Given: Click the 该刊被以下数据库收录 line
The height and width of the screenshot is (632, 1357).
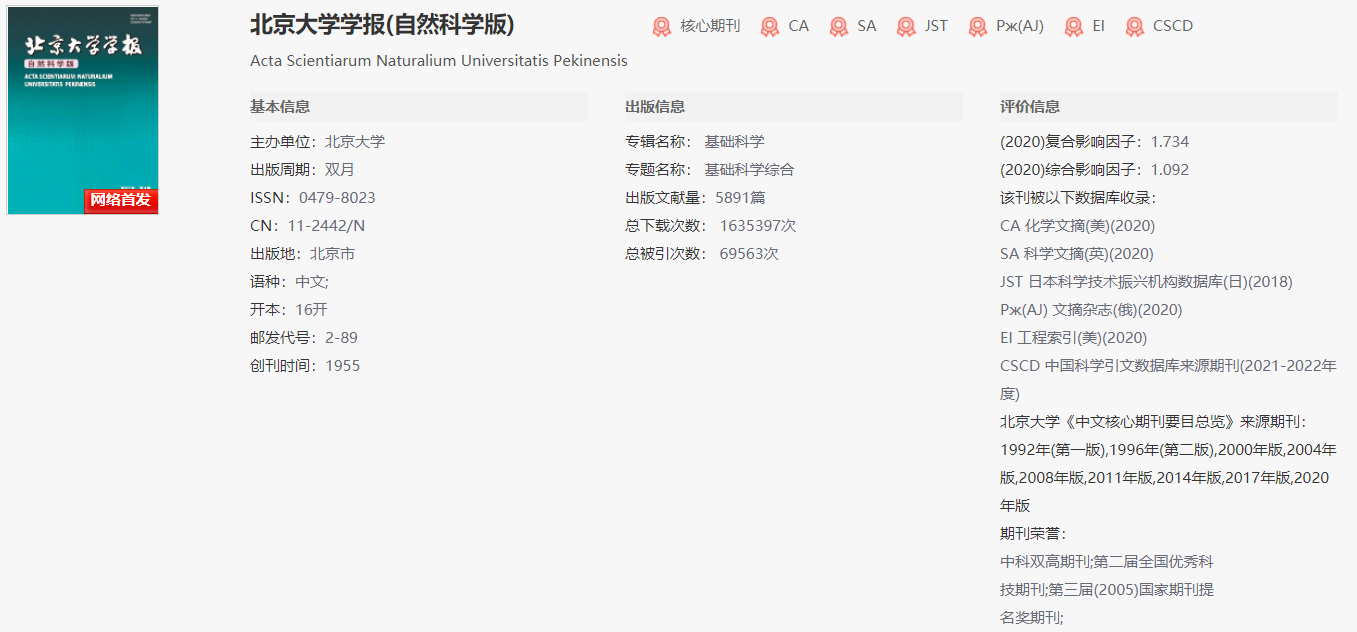Looking at the screenshot, I should pos(1078,198).
